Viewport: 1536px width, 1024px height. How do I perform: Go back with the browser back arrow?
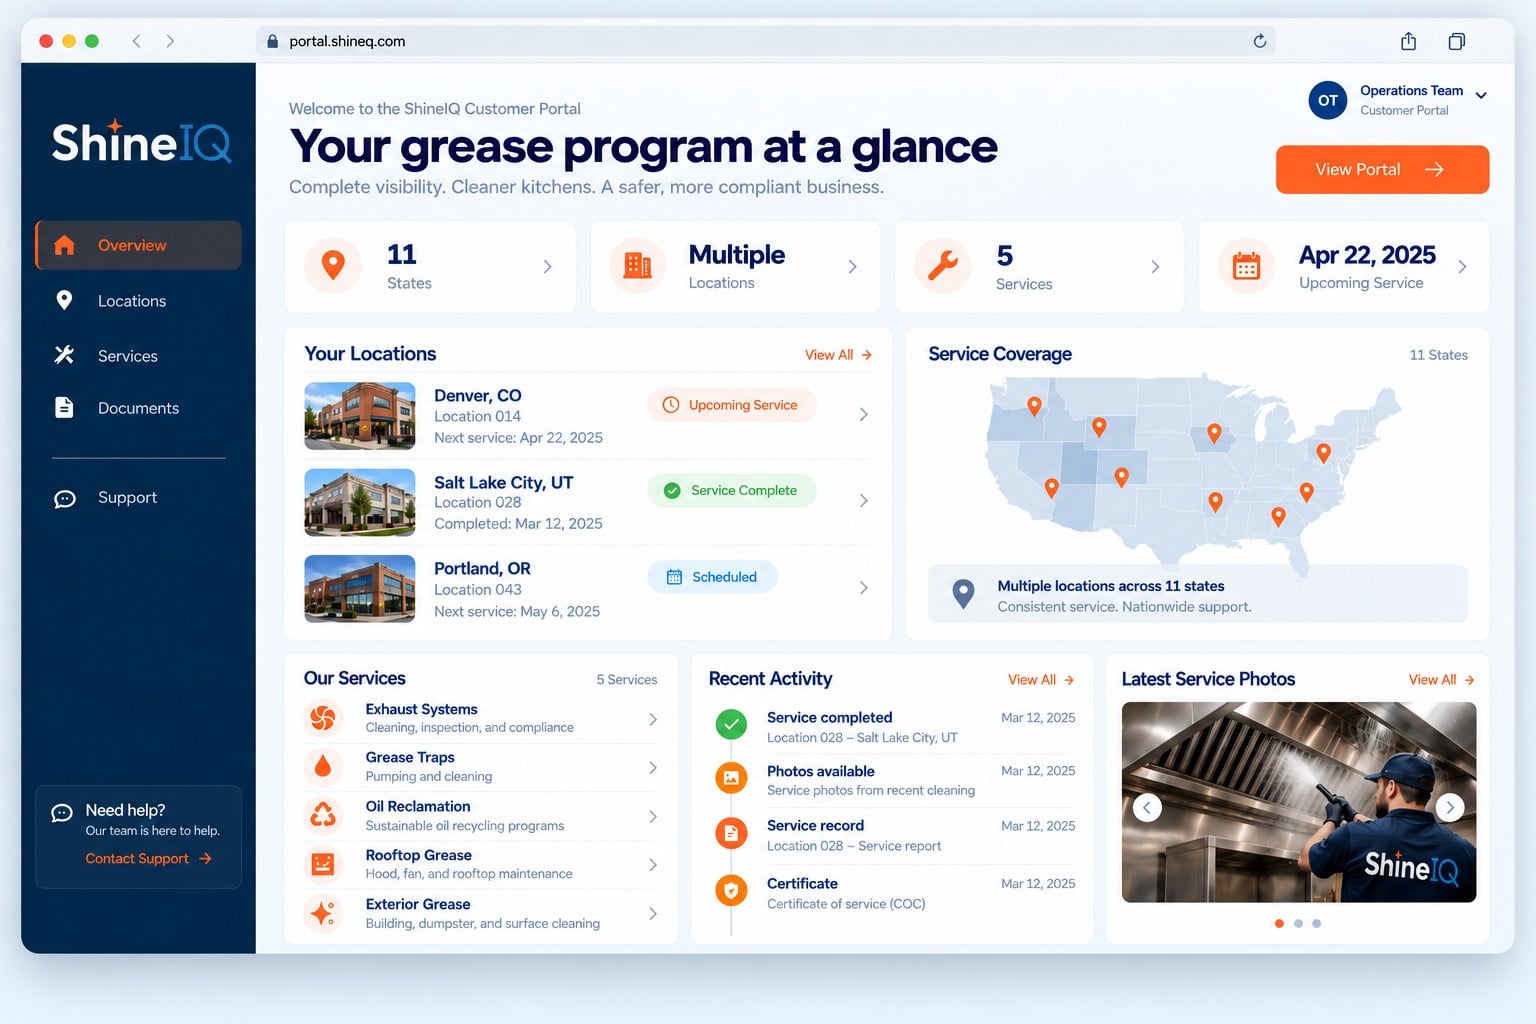[x=137, y=41]
